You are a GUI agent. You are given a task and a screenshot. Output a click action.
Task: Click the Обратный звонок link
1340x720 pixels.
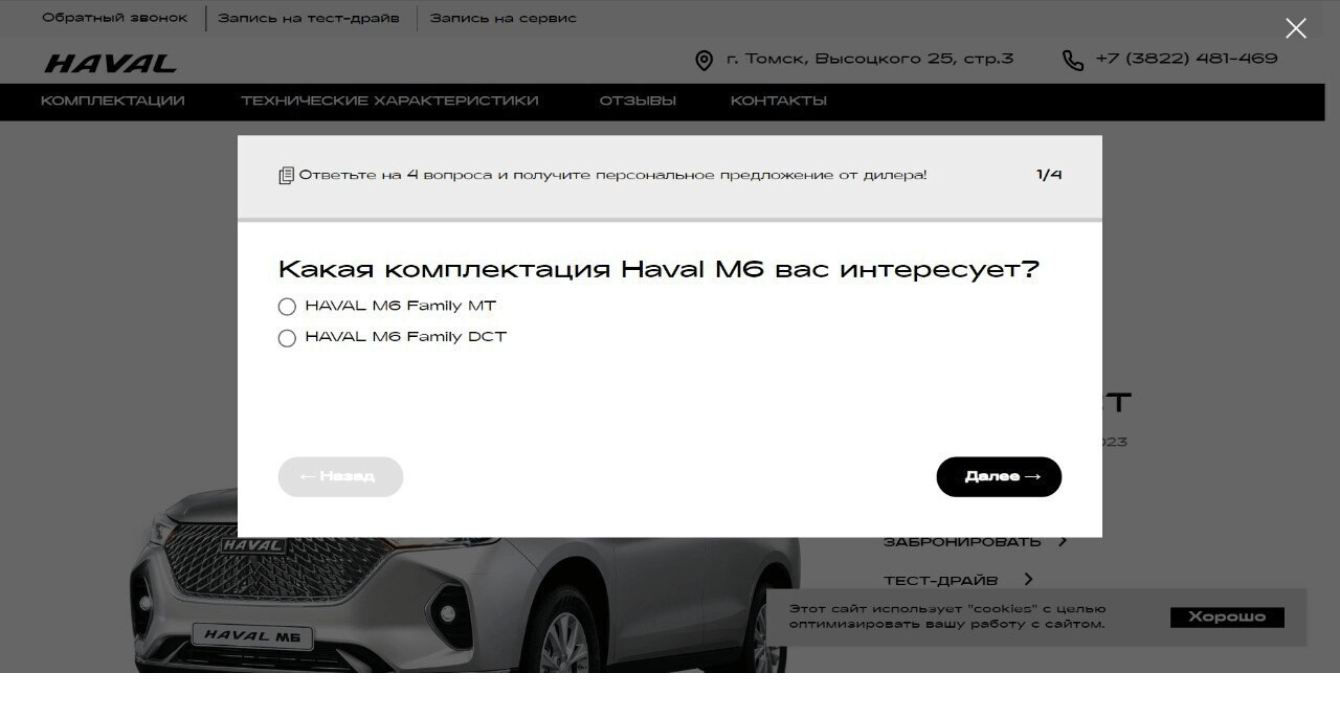(114, 19)
